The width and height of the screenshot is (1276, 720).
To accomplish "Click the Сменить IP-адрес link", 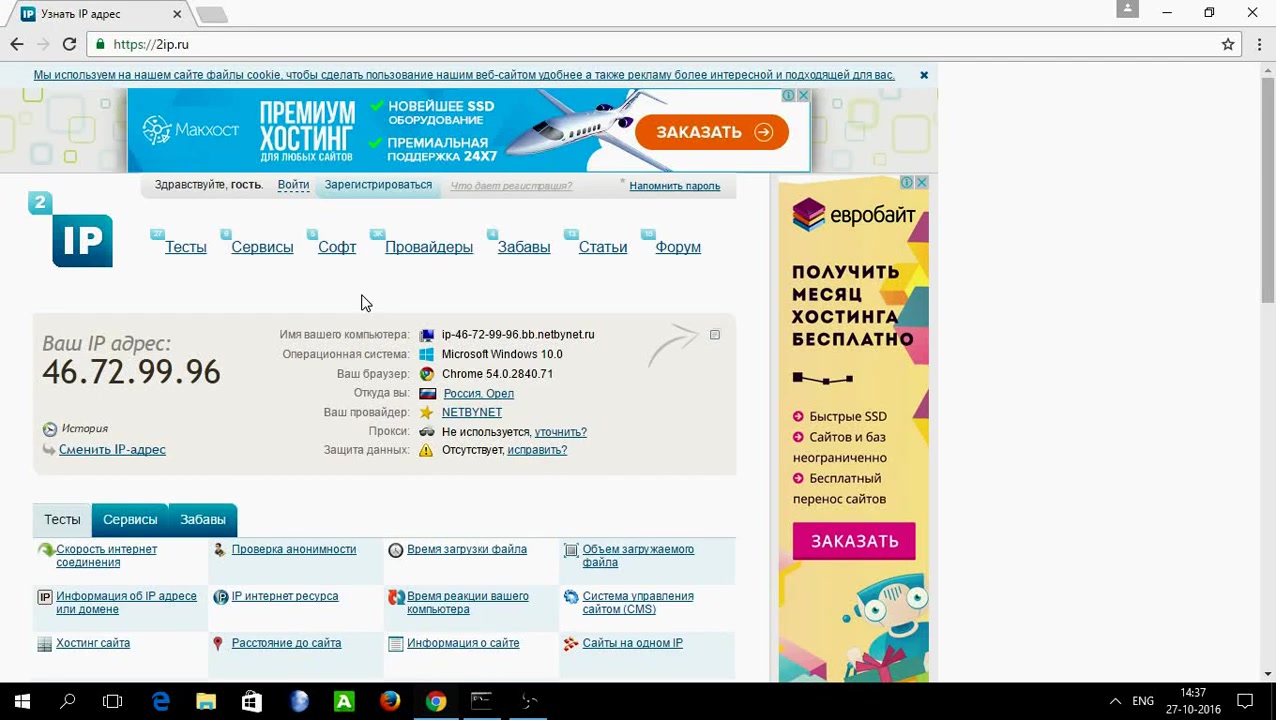I will click(x=112, y=450).
